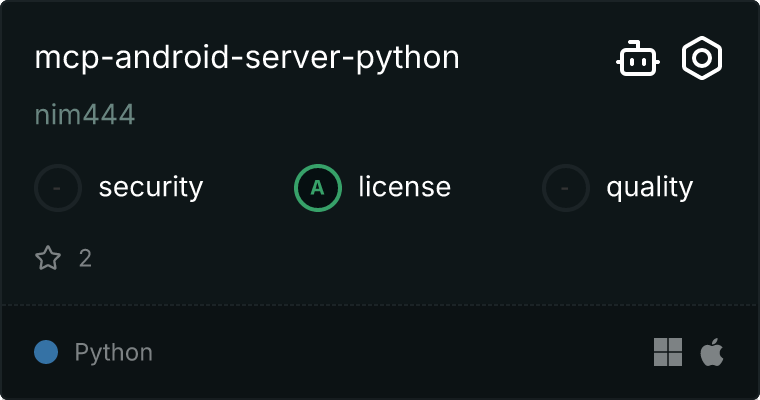The width and height of the screenshot is (760, 400).
Task: Click the star count number 2
Action: click(85, 259)
